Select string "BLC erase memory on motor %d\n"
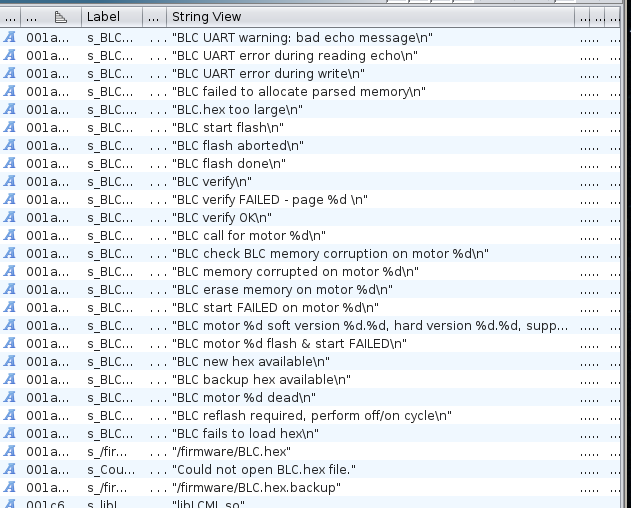 (282, 289)
